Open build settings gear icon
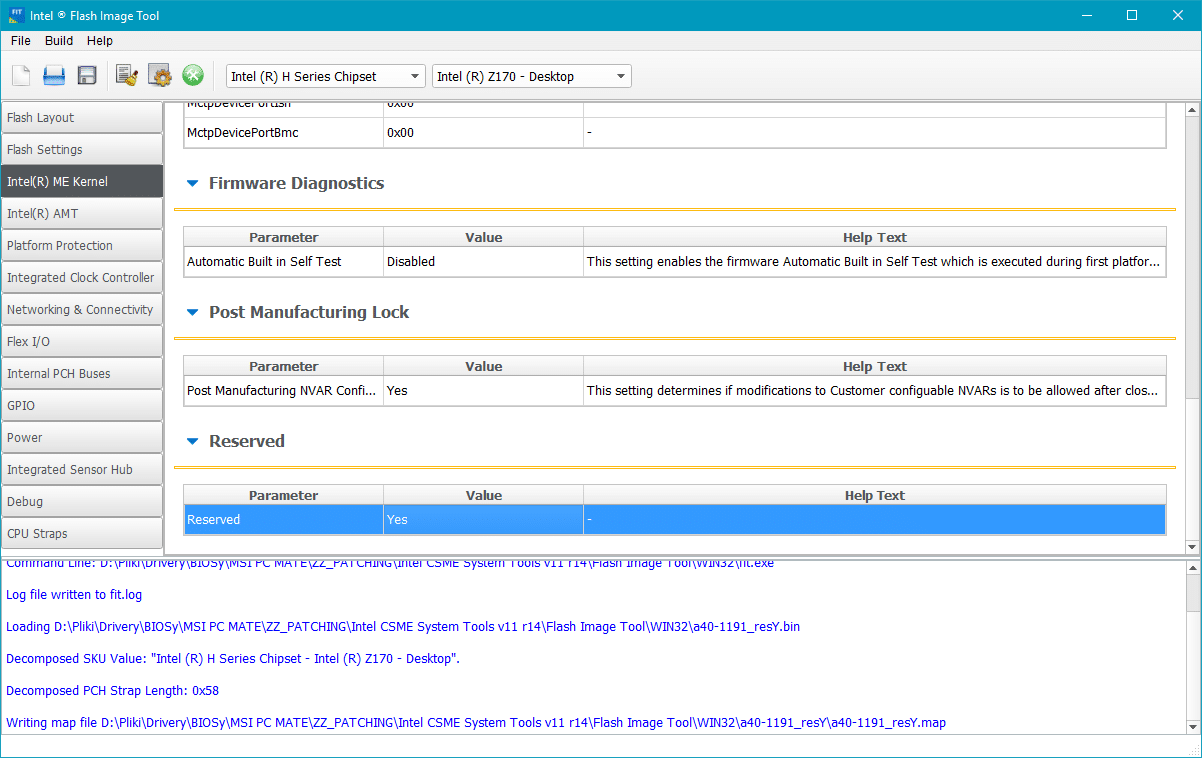Image resolution: width=1202 pixels, height=758 pixels. [159, 76]
